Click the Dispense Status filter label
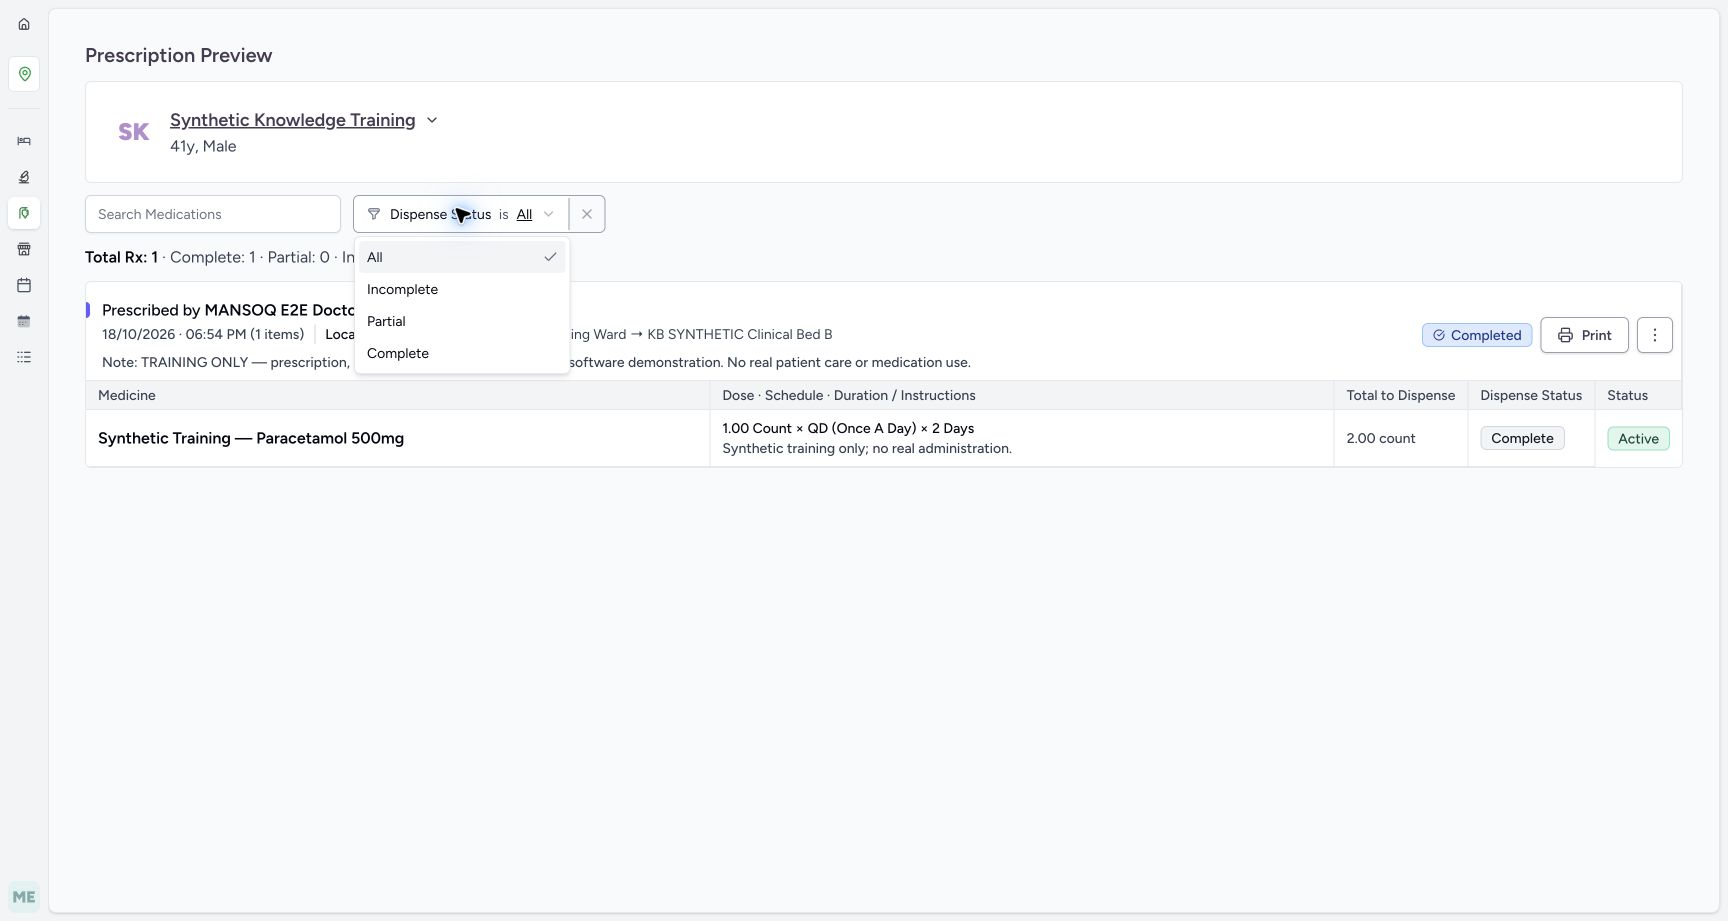 (x=440, y=214)
